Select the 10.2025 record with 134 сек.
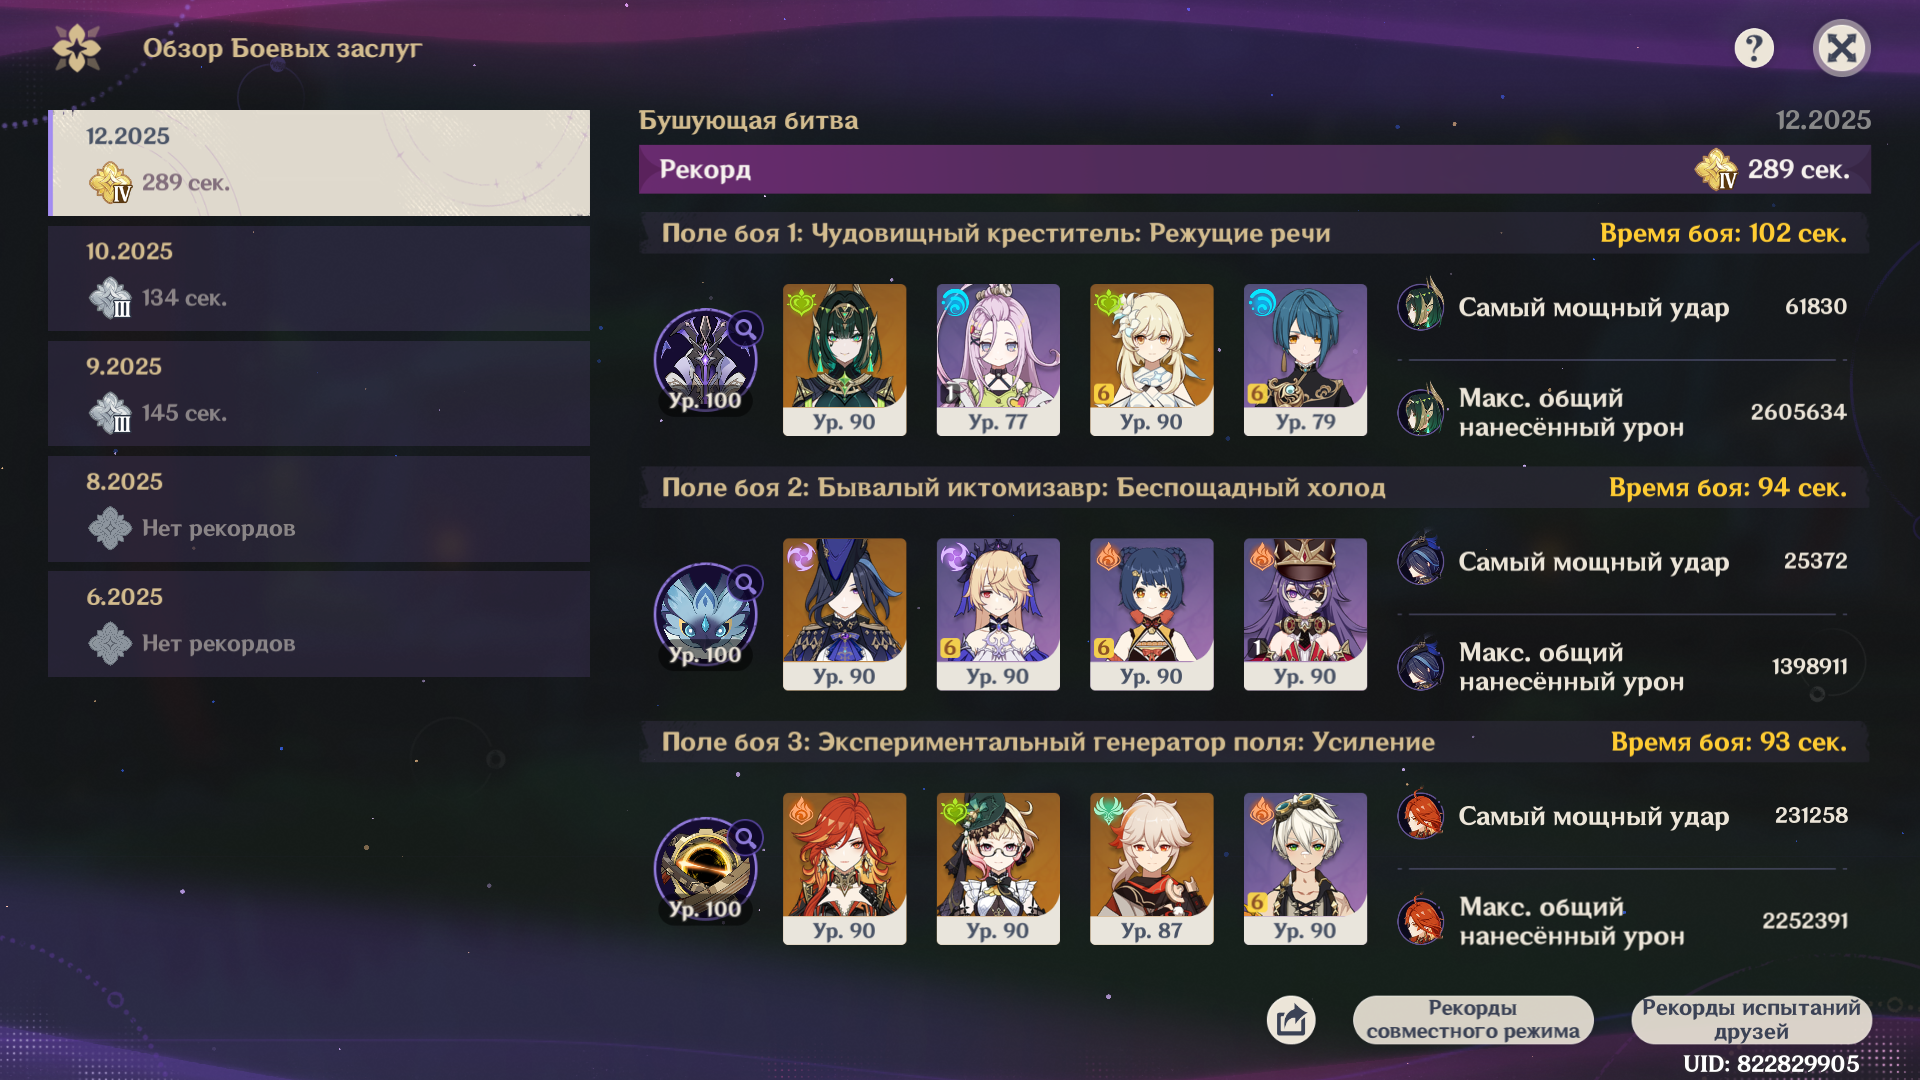 [x=319, y=278]
